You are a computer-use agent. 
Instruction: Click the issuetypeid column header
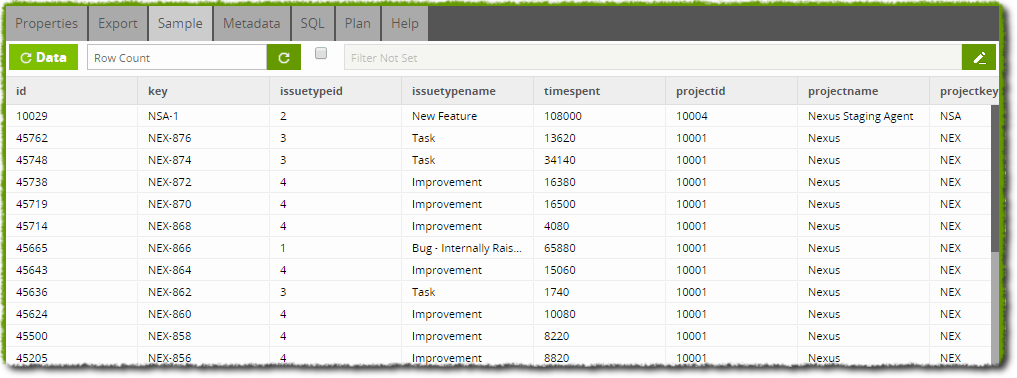[335, 91]
